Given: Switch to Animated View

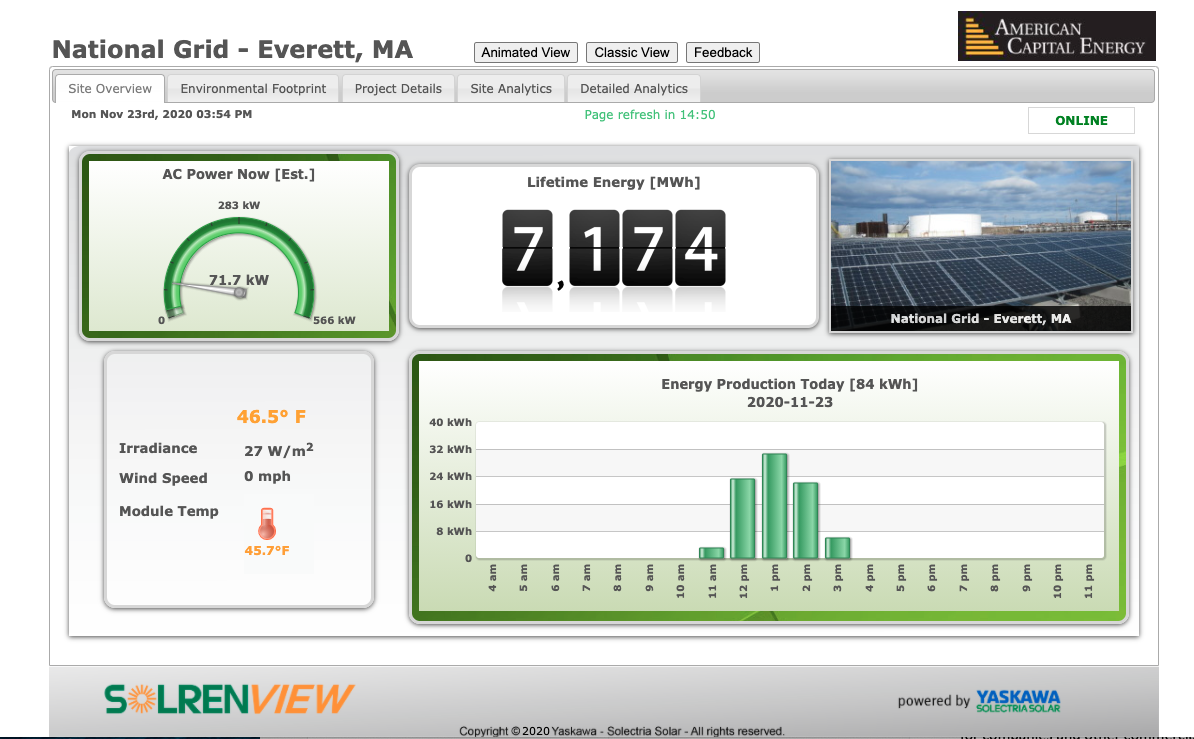Looking at the screenshot, I should click(x=525, y=53).
